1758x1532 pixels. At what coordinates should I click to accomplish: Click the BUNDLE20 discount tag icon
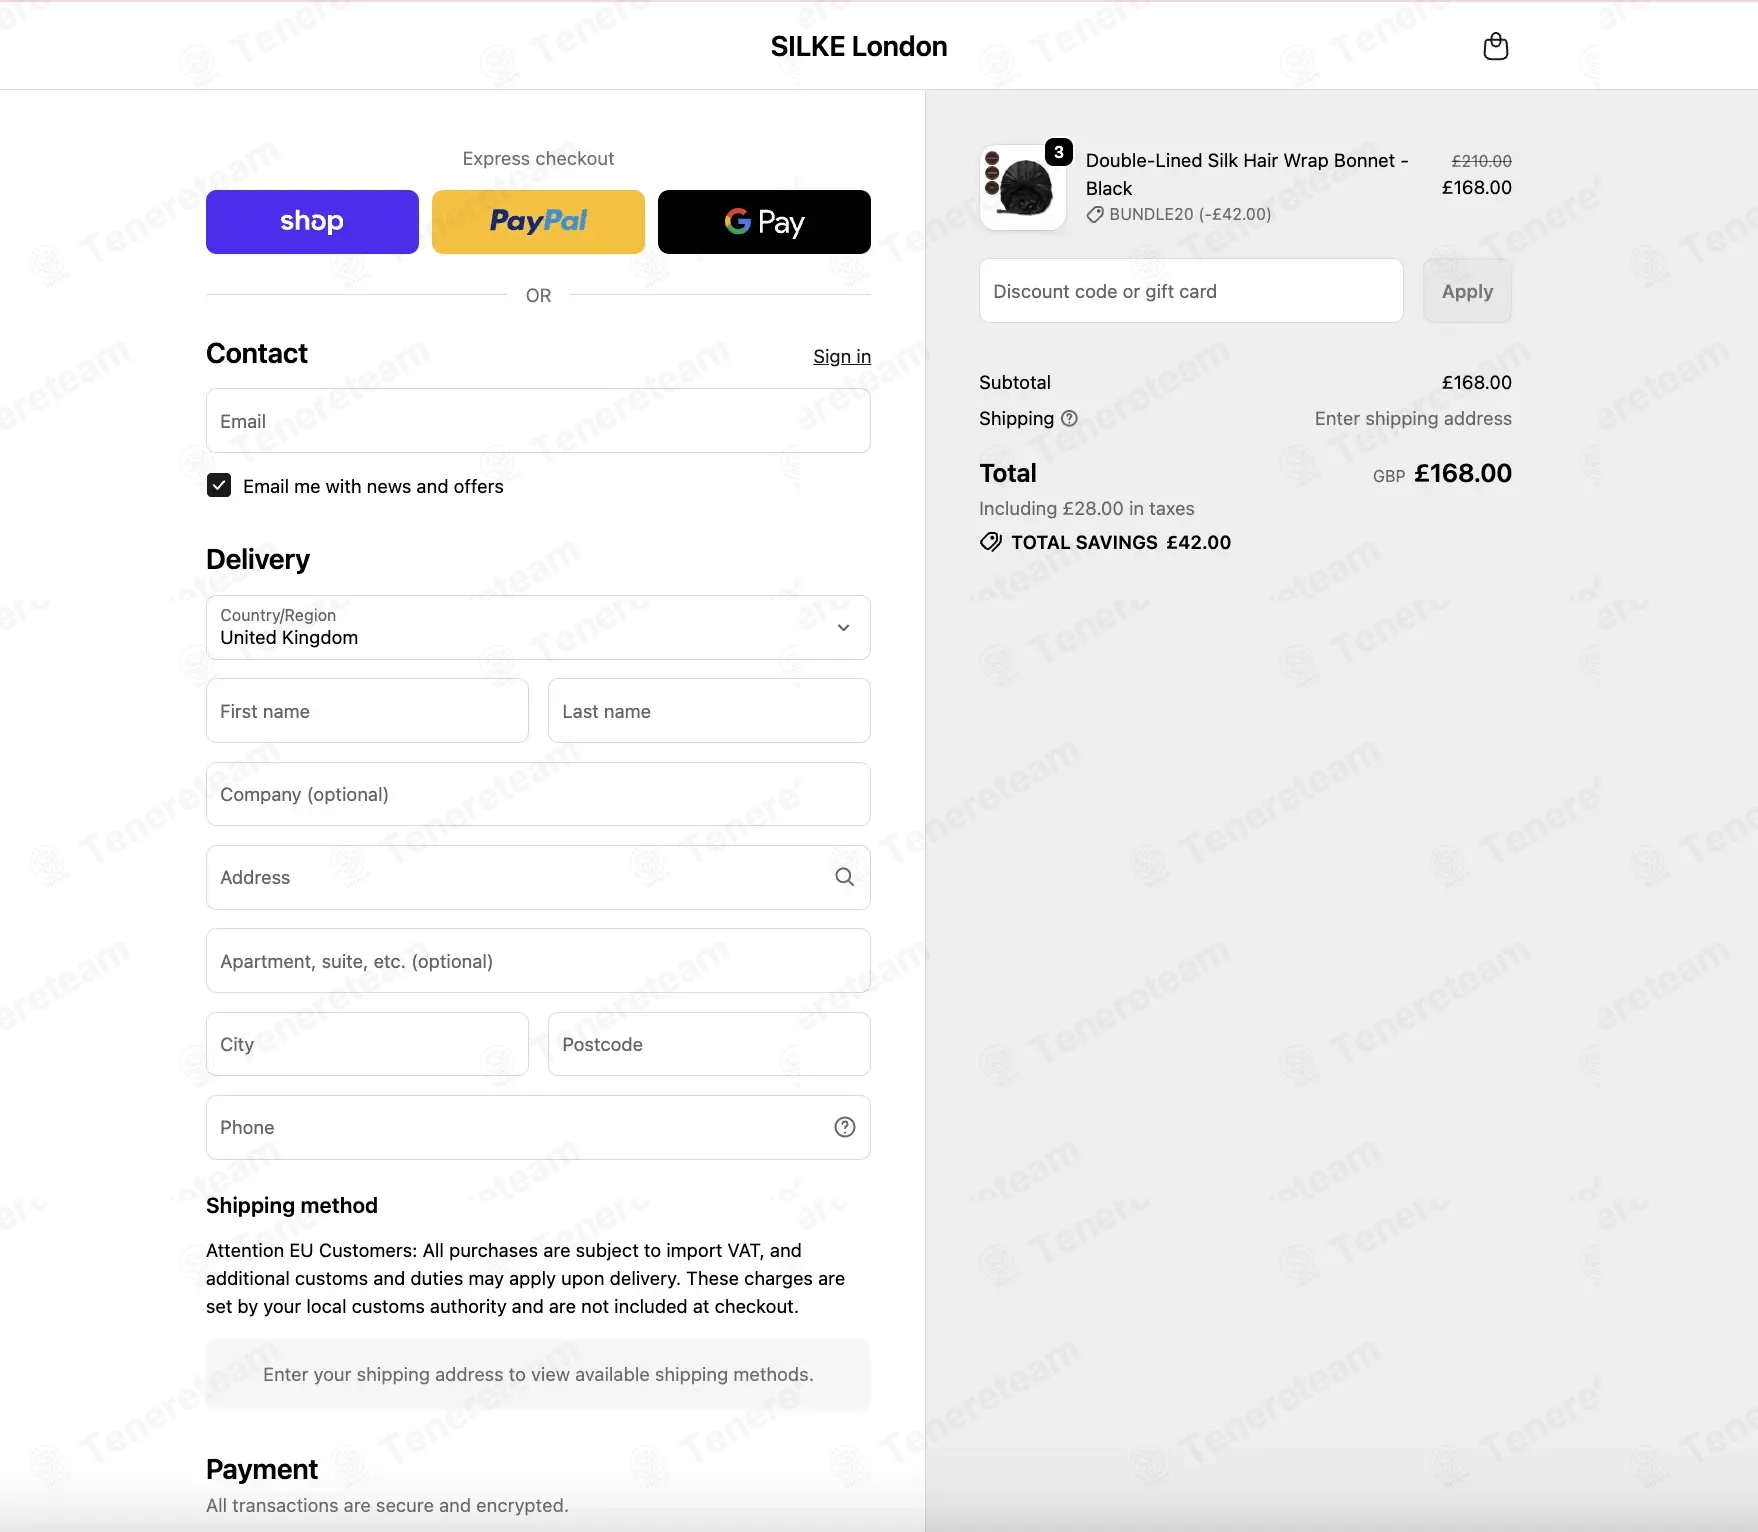point(1095,214)
